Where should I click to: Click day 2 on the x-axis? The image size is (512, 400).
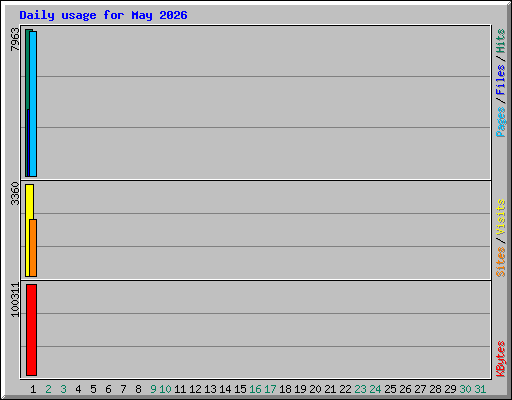tap(48, 389)
